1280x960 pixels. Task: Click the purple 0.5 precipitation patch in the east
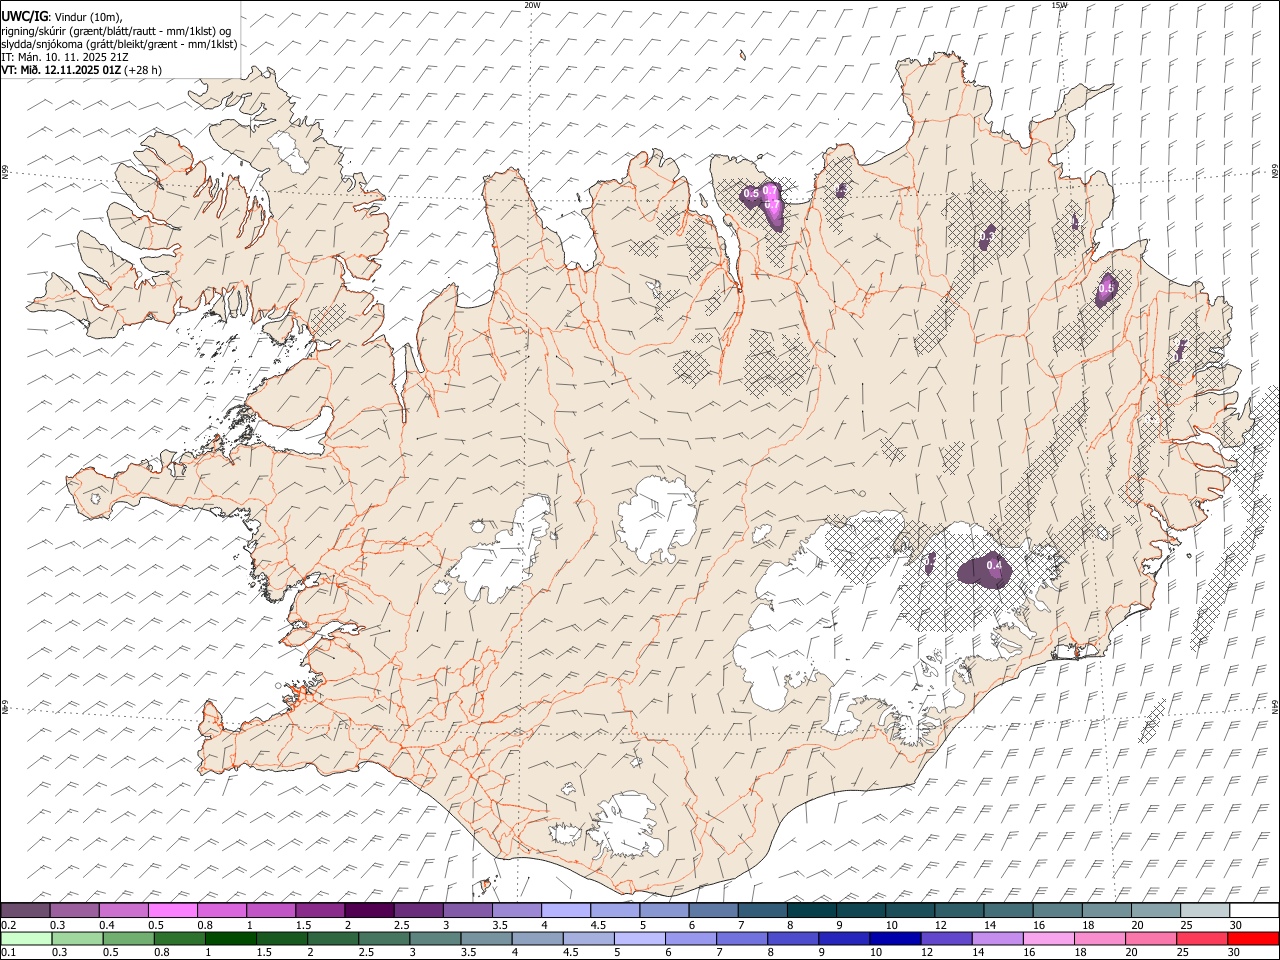(1106, 290)
